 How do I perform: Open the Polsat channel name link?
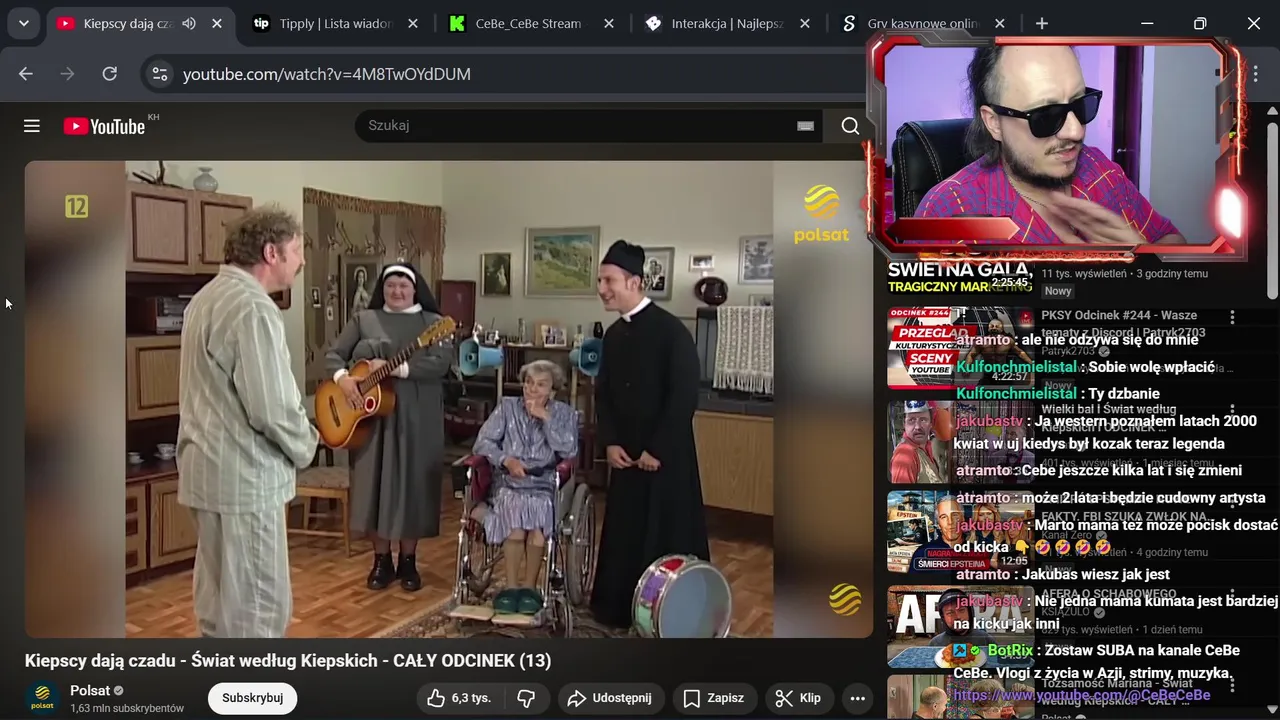pyautogui.click(x=90, y=691)
